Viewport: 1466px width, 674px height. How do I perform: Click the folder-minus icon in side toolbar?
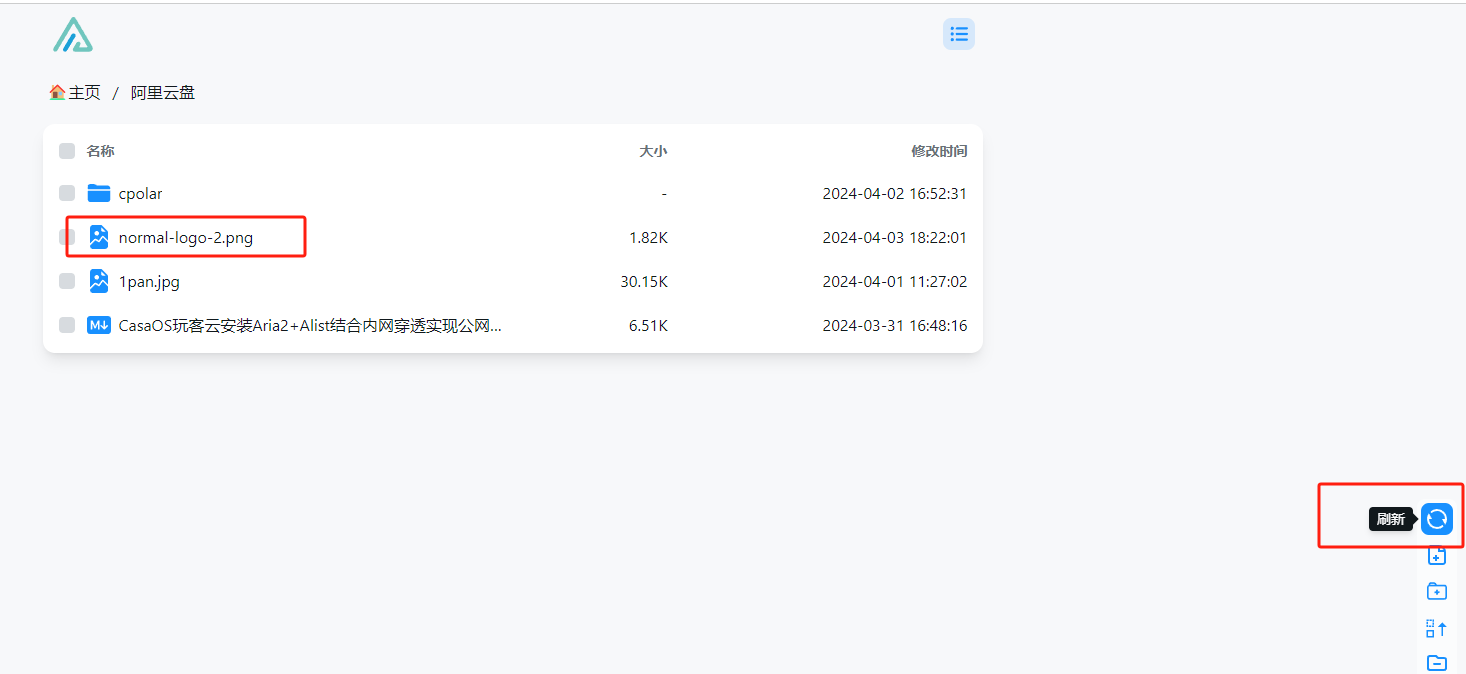[1437, 663]
